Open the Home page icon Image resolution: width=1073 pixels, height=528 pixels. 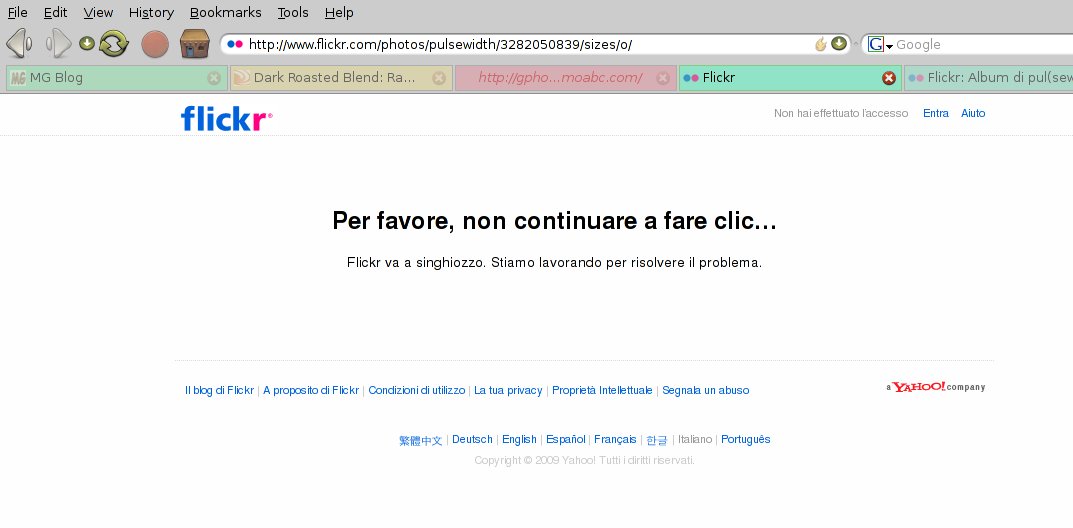tap(195, 44)
